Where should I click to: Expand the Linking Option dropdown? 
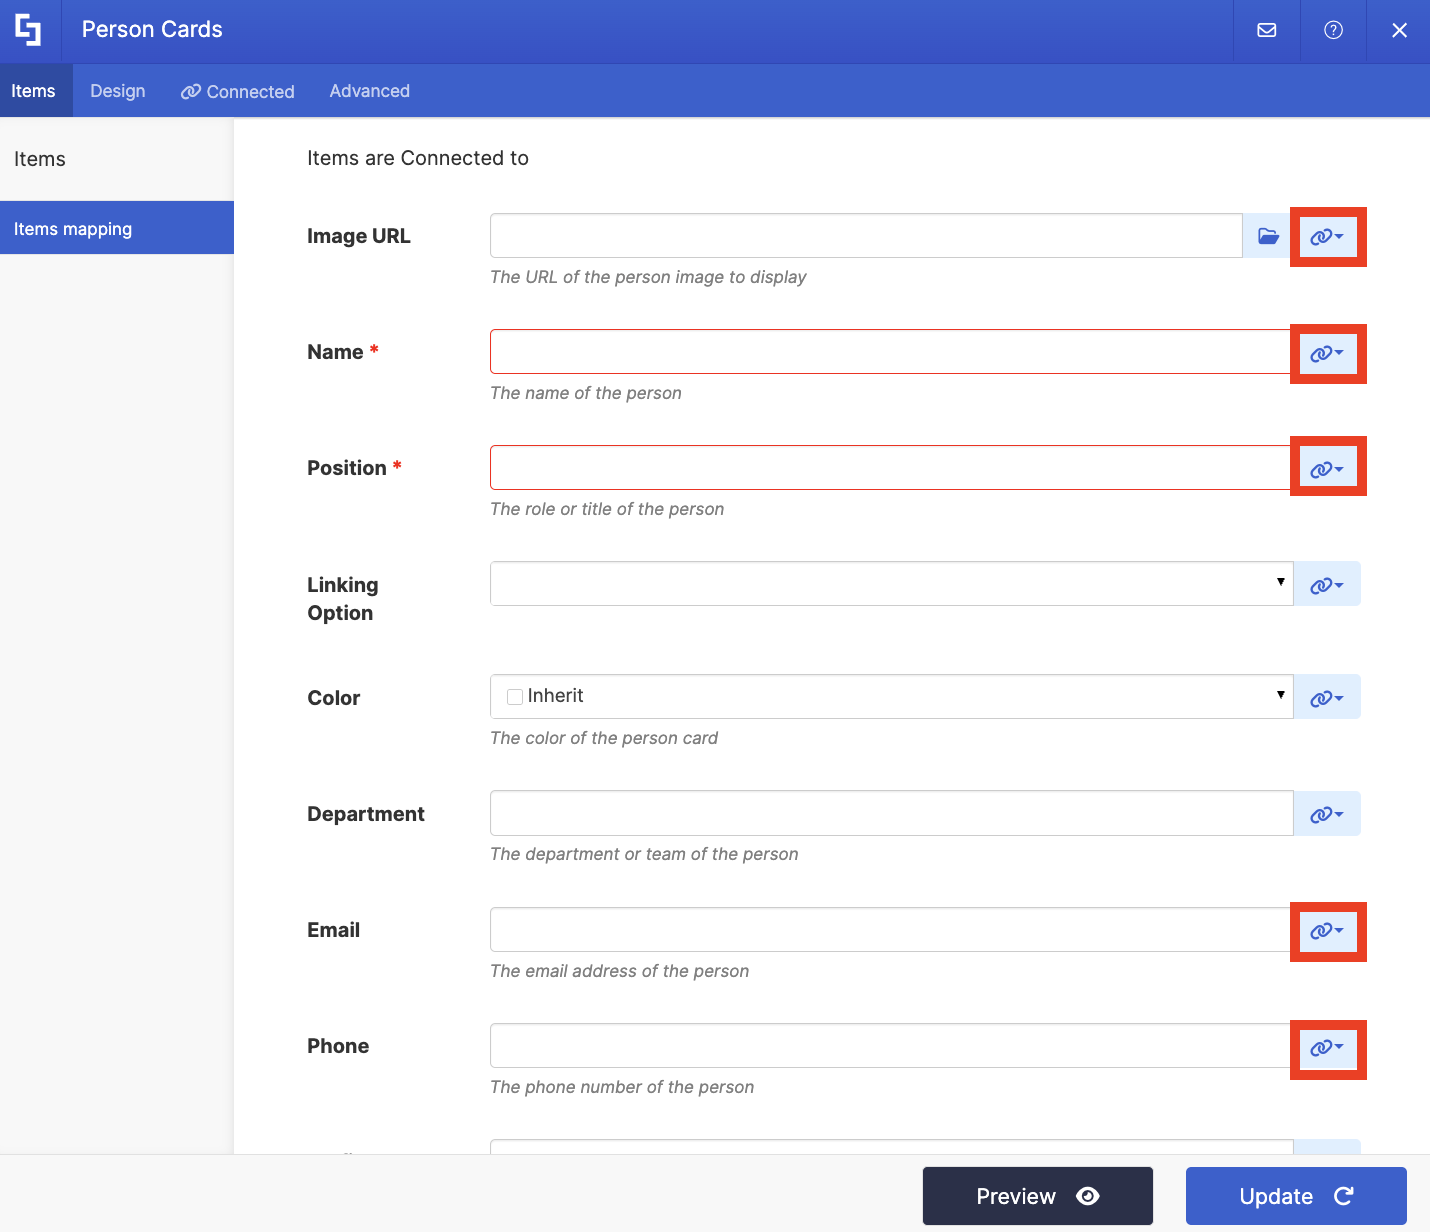[x=891, y=583]
